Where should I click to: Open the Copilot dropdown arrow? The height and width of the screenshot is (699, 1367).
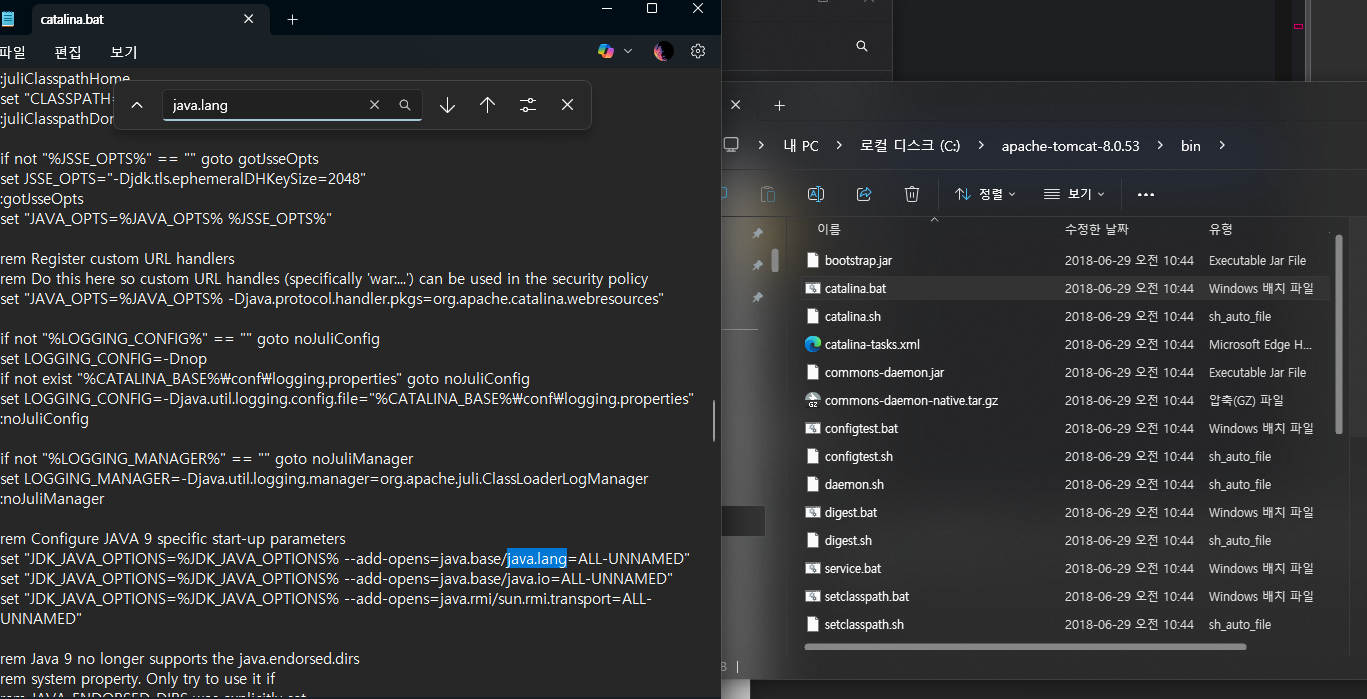(x=628, y=51)
